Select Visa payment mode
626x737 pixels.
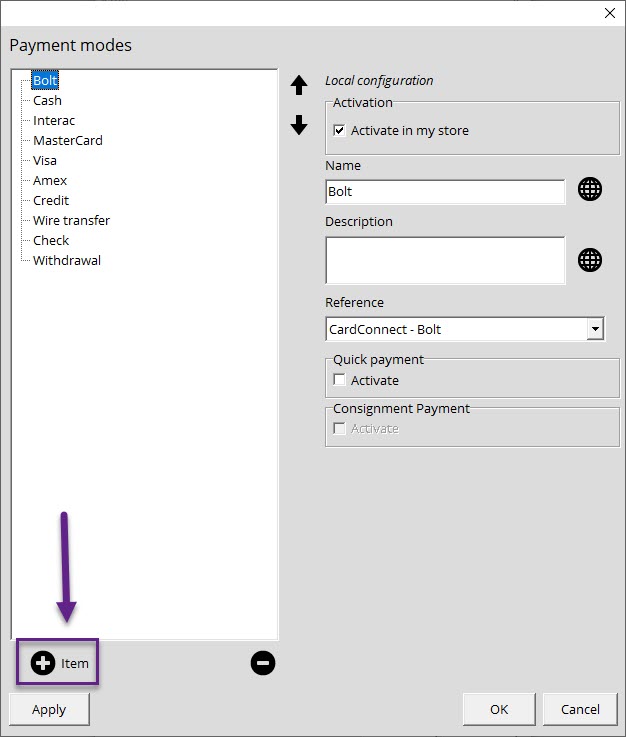coord(45,161)
